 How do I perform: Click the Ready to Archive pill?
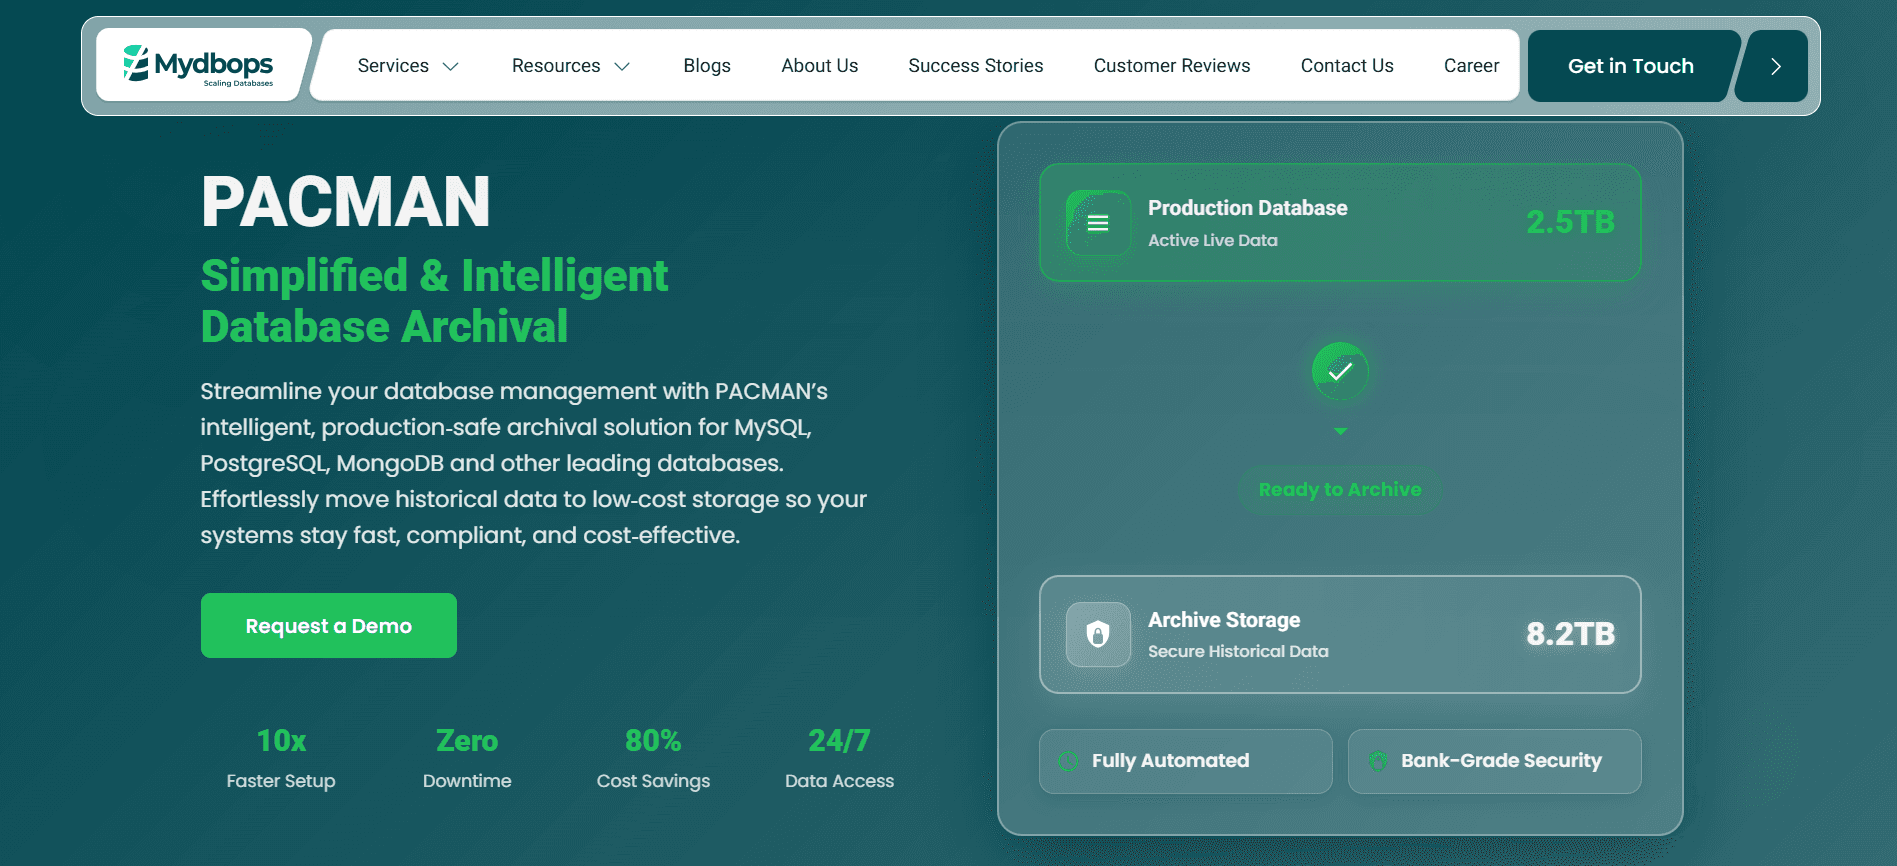tap(1340, 490)
